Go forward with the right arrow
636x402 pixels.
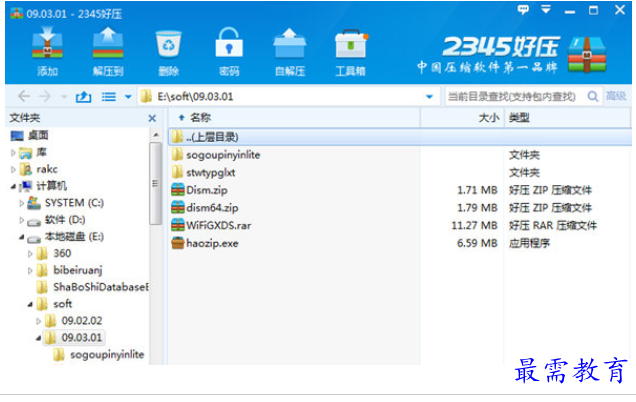[45, 97]
